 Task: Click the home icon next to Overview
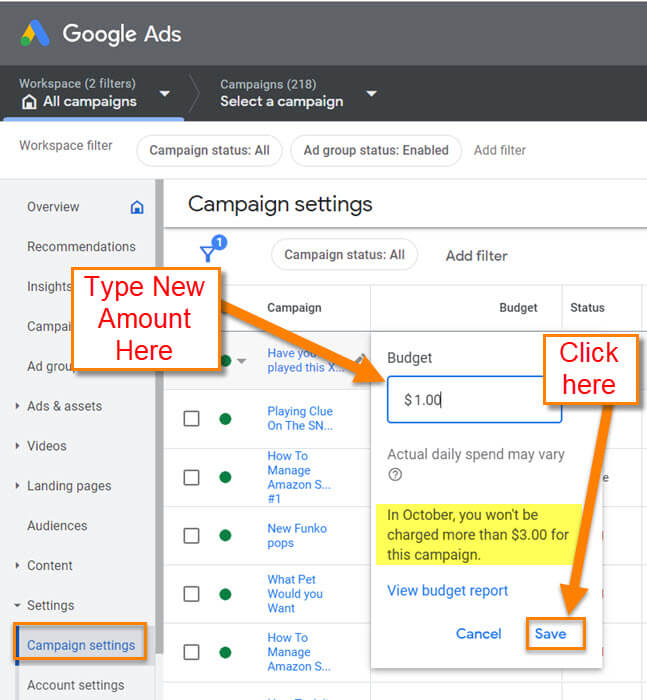[x=137, y=207]
